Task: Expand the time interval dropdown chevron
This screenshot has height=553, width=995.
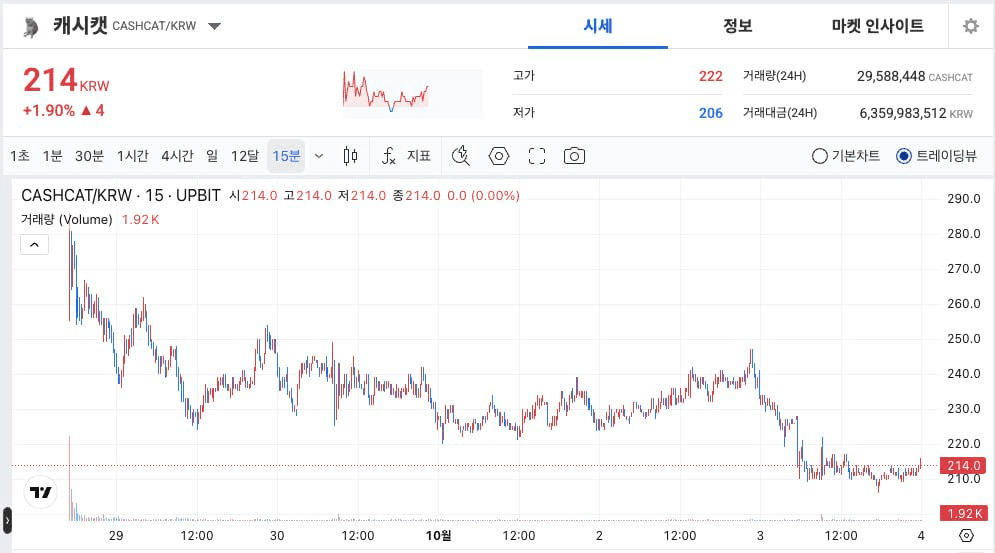Action: pyautogui.click(x=319, y=156)
